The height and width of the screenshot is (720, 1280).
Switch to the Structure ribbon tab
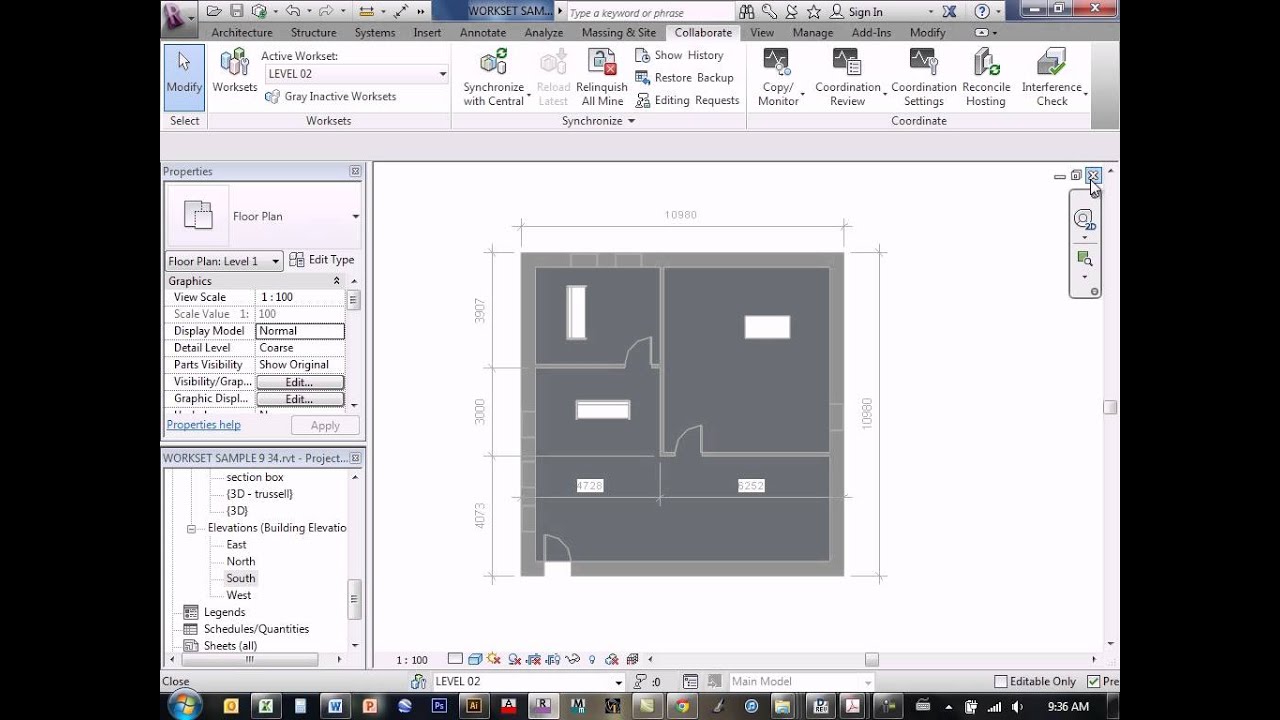tap(313, 32)
